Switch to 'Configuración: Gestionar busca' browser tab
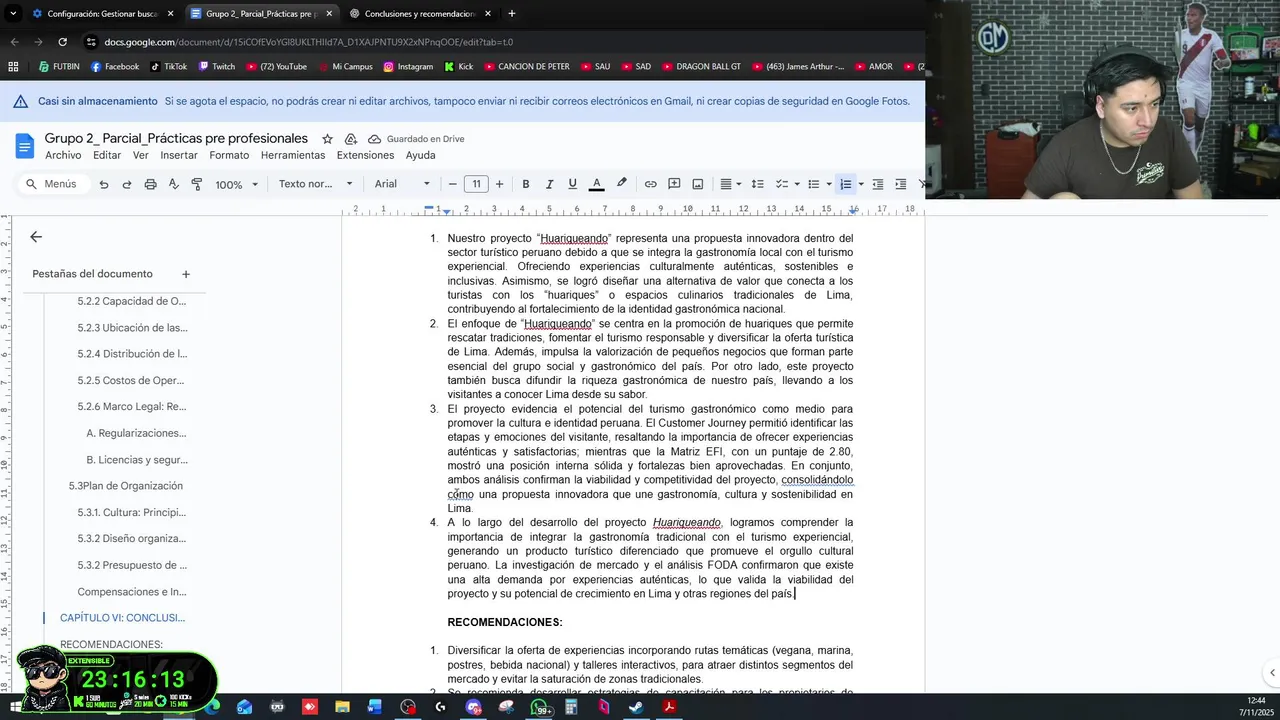Image resolution: width=1280 pixels, height=720 pixels. point(95,14)
